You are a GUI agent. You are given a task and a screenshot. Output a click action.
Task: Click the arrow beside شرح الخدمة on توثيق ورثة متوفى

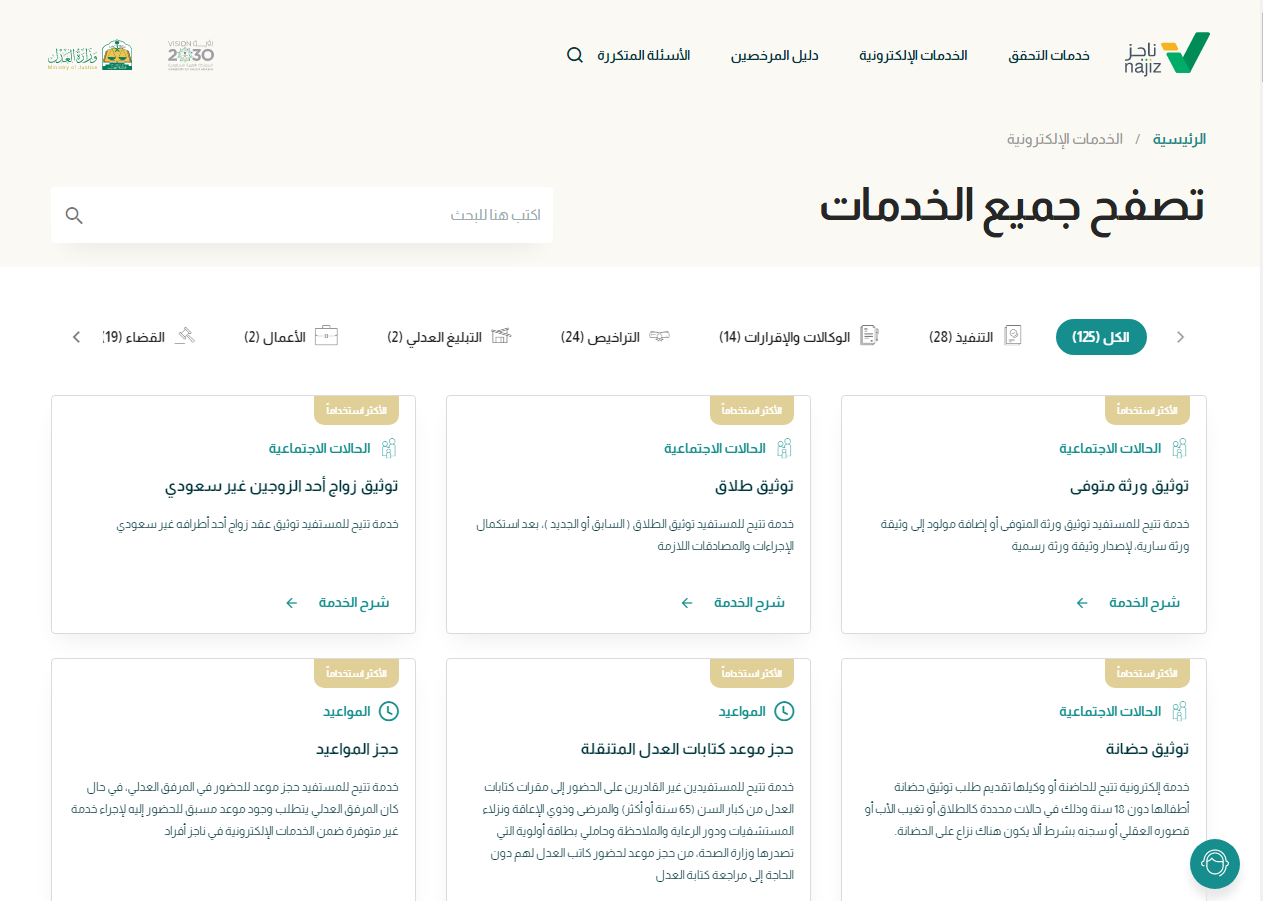1082,603
